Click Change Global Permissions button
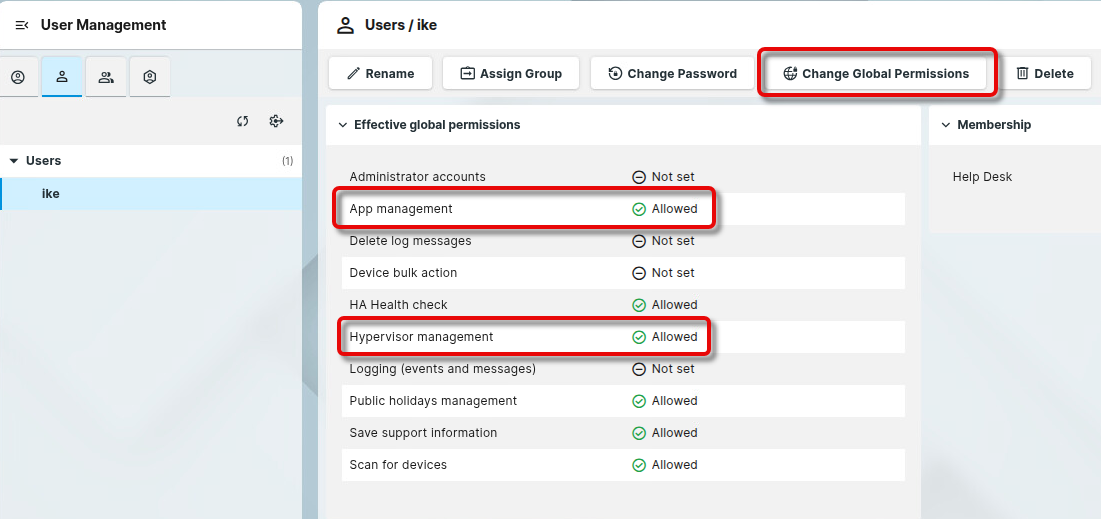This screenshot has height=519, width=1101. coord(876,73)
